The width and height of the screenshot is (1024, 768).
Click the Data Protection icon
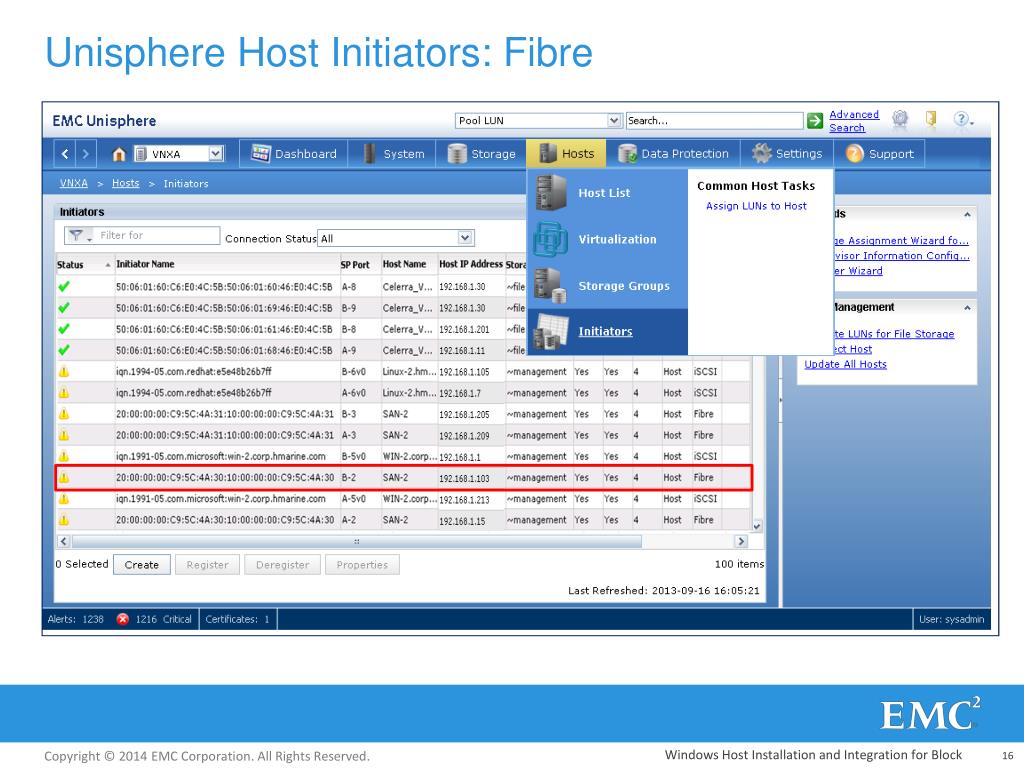[x=628, y=153]
